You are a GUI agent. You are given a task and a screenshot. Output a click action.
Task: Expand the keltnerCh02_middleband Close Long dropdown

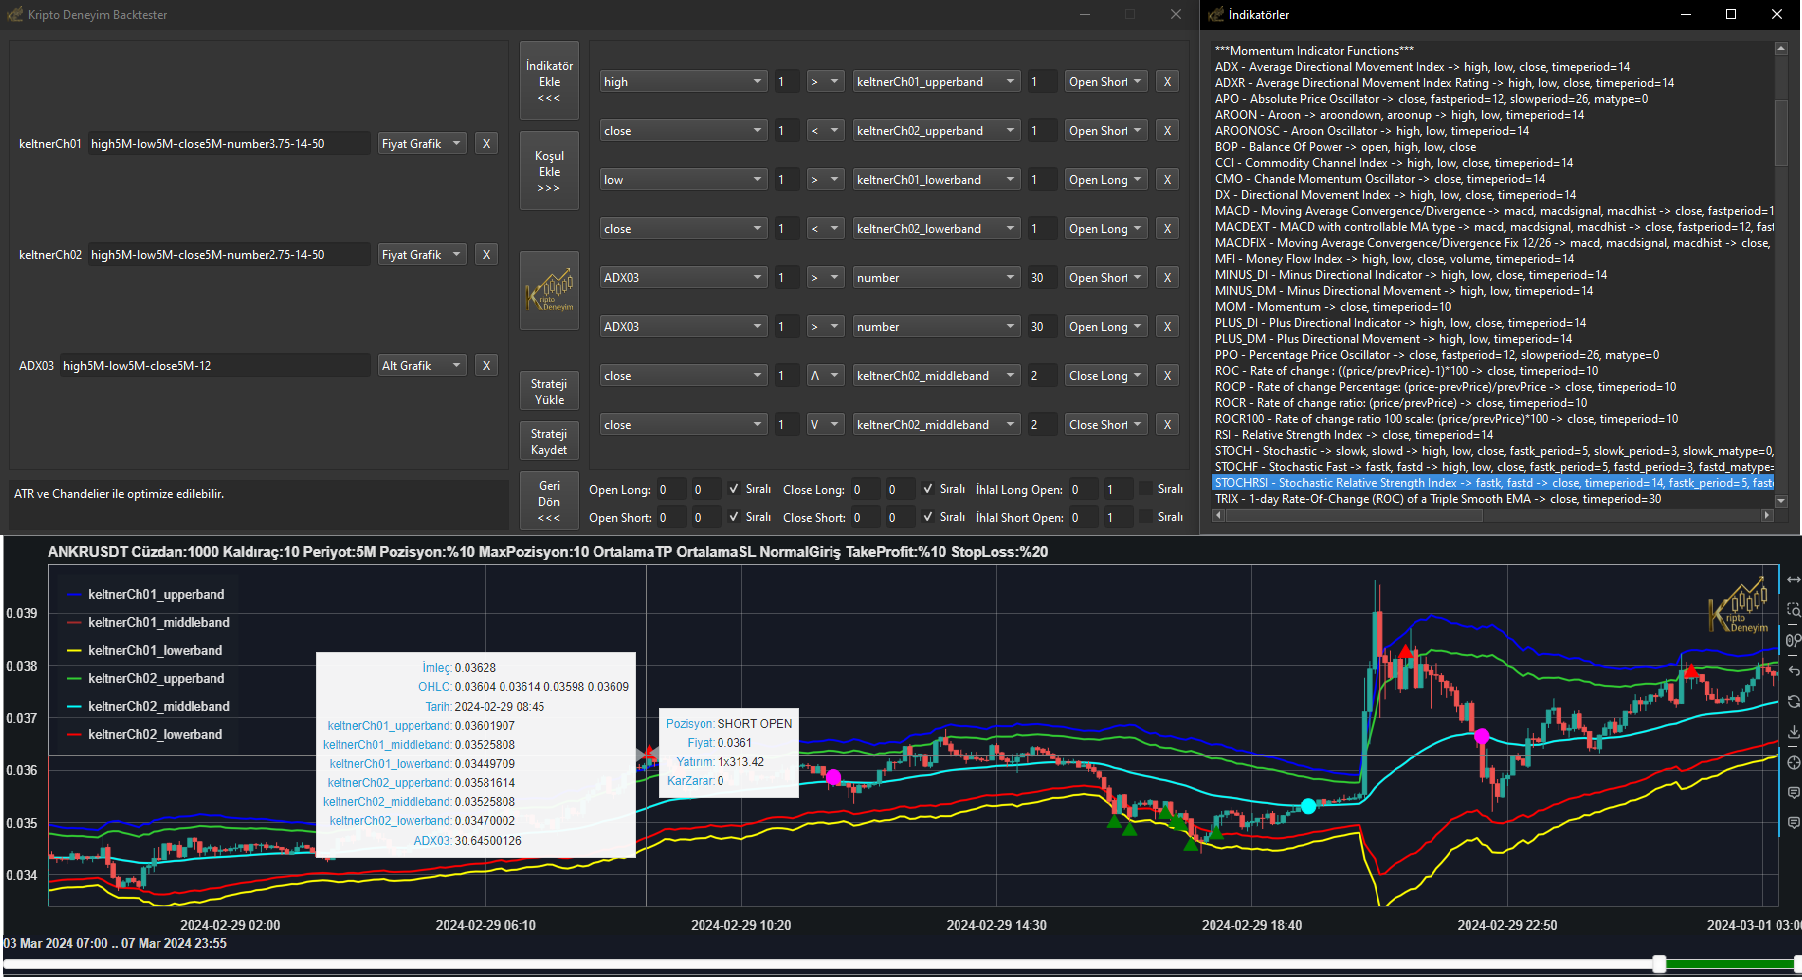point(935,376)
